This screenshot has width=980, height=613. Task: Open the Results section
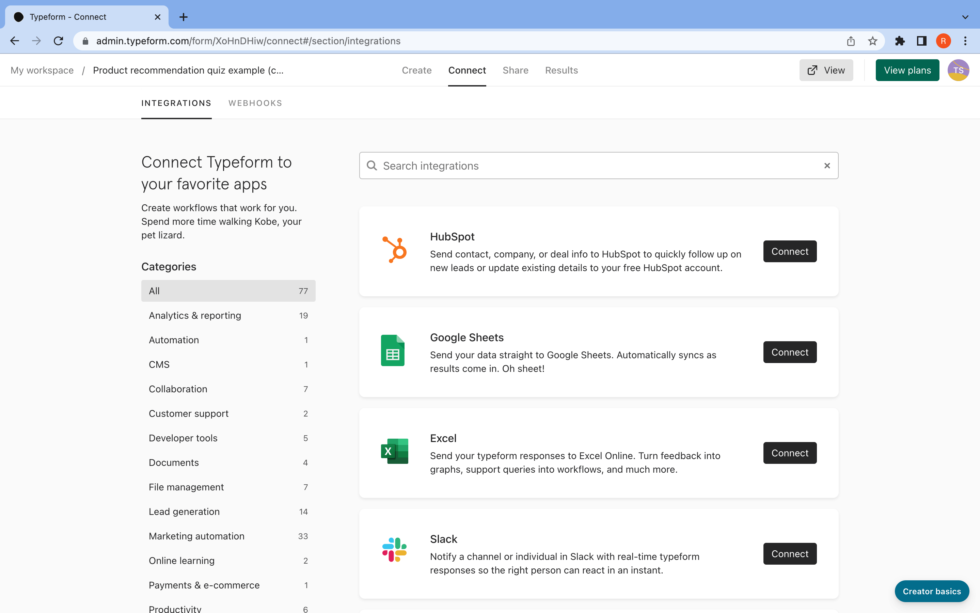click(x=561, y=70)
